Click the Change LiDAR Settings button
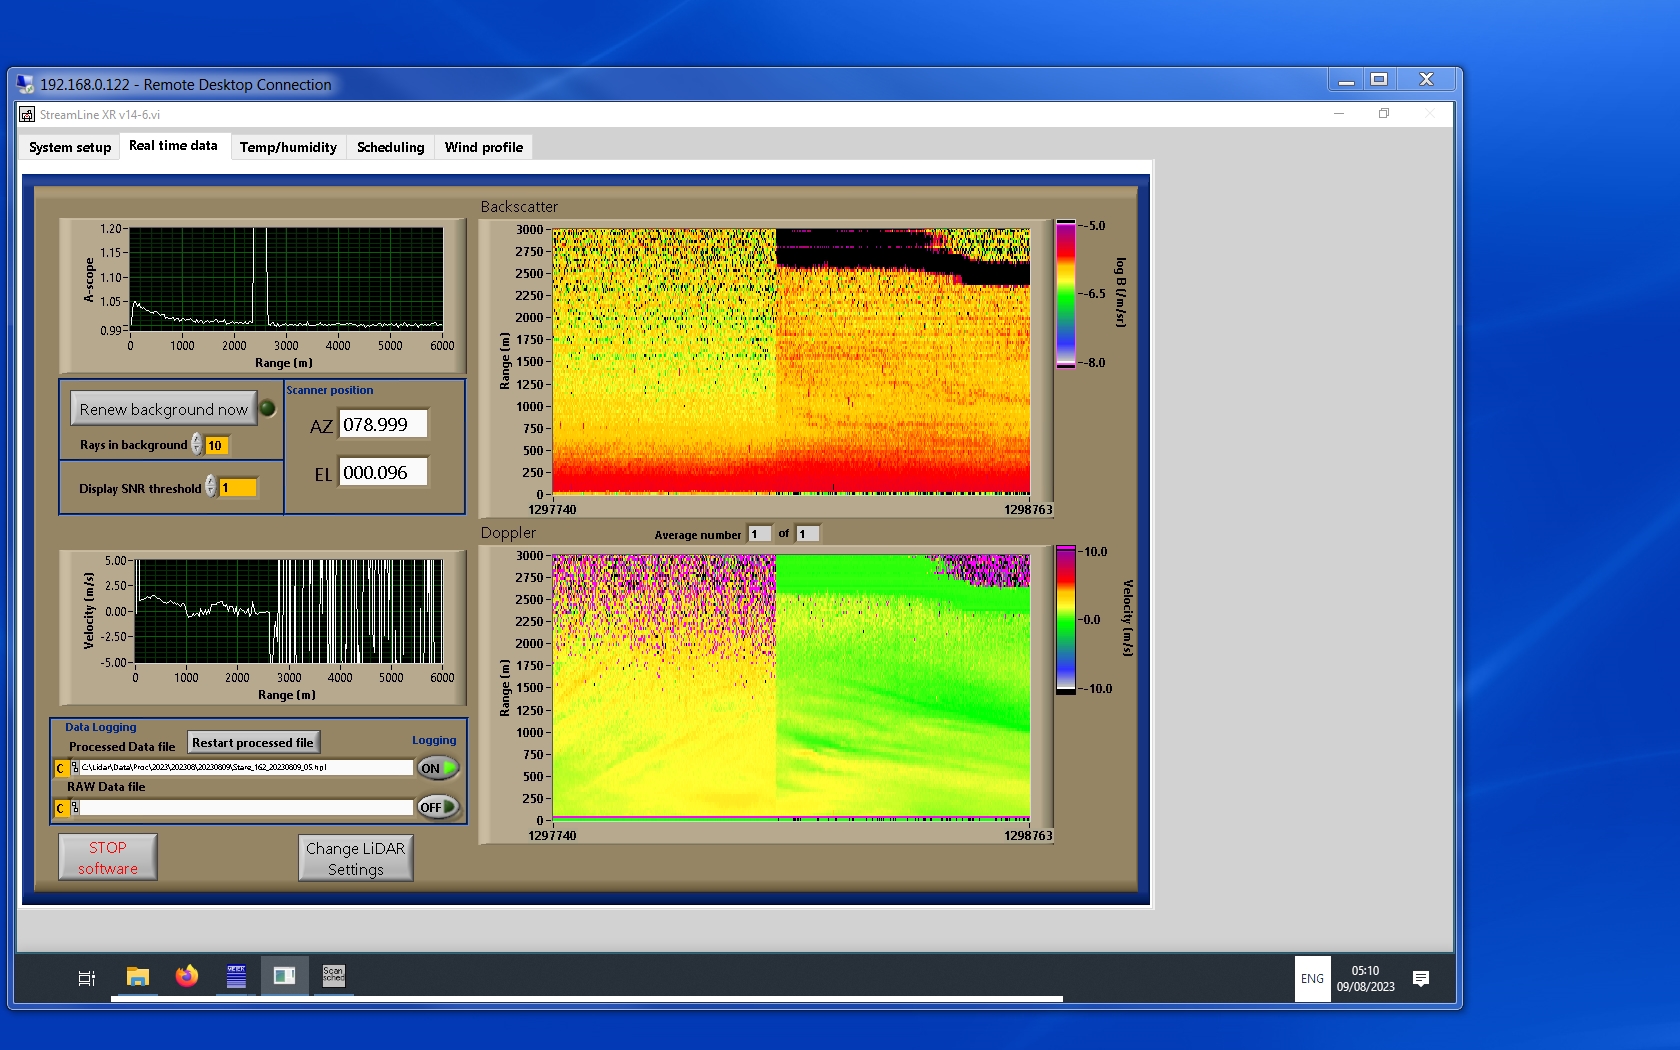 (x=355, y=858)
